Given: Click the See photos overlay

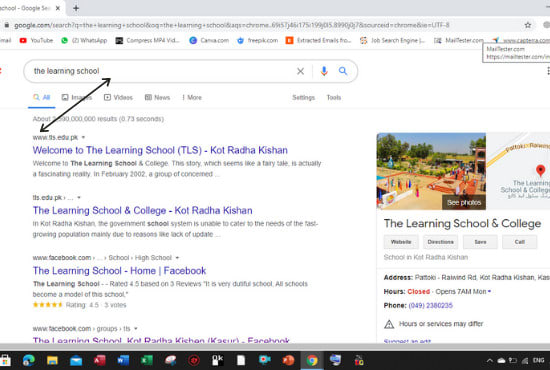Looking at the screenshot, I should point(464,202).
